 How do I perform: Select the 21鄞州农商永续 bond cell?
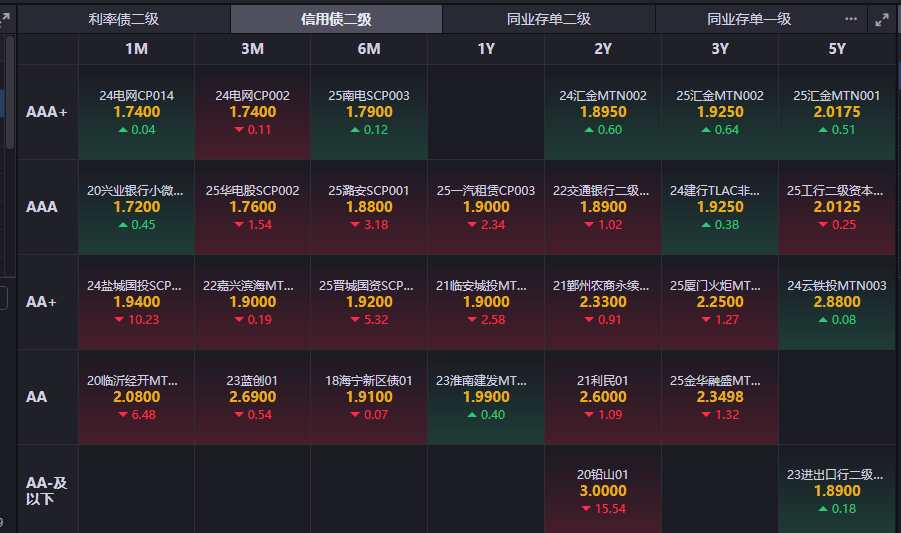click(603, 302)
